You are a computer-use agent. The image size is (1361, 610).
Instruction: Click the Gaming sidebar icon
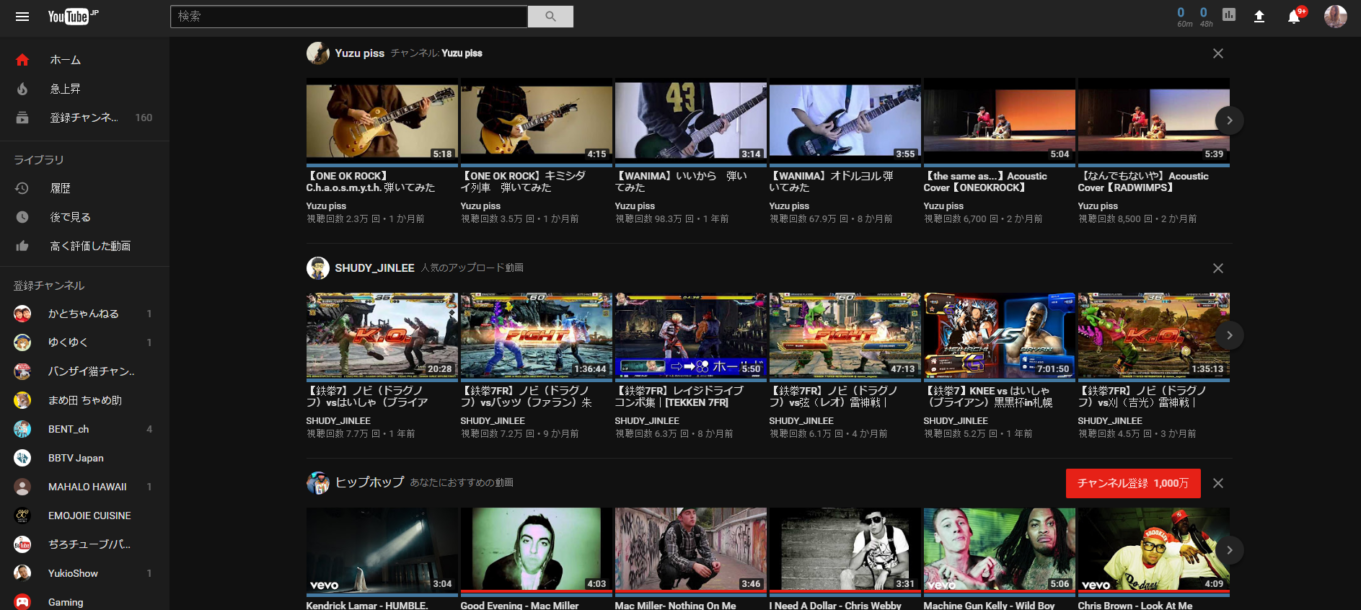pyautogui.click(x=22, y=602)
